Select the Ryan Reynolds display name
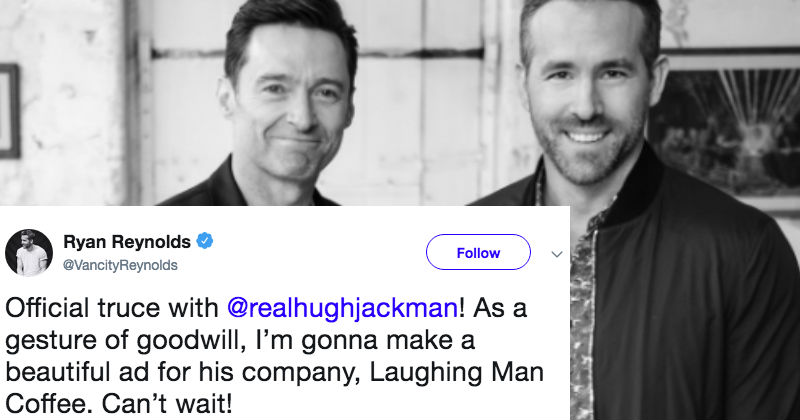The image size is (800, 420). click(x=127, y=241)
